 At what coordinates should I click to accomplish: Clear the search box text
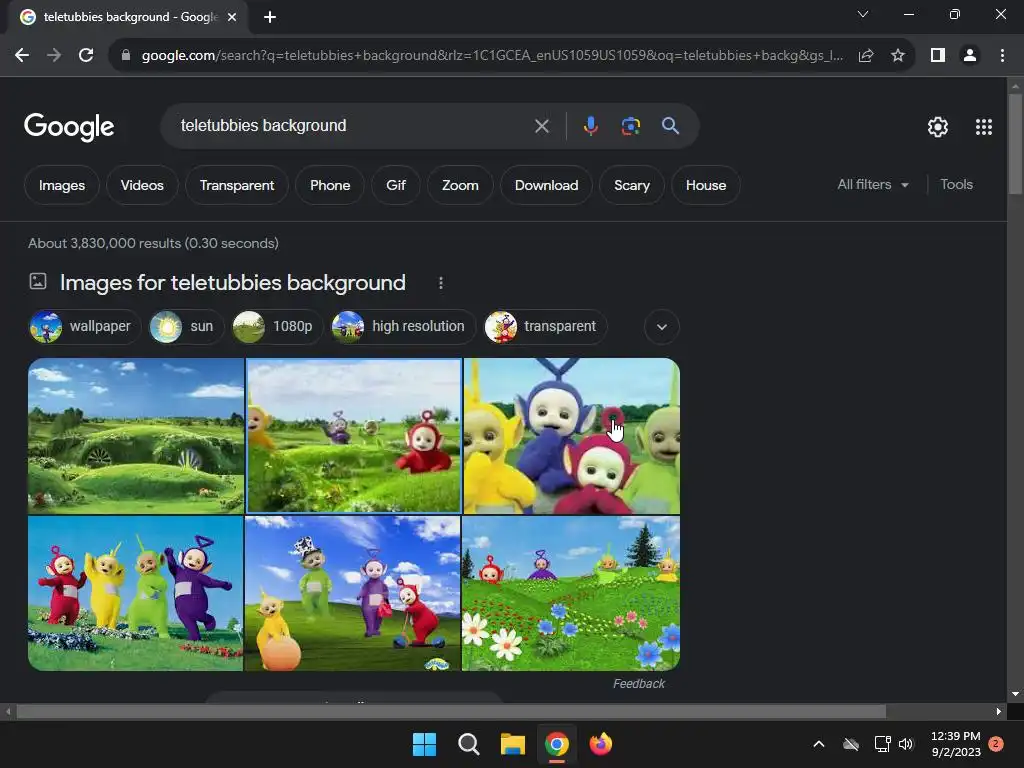click(541, 126)
